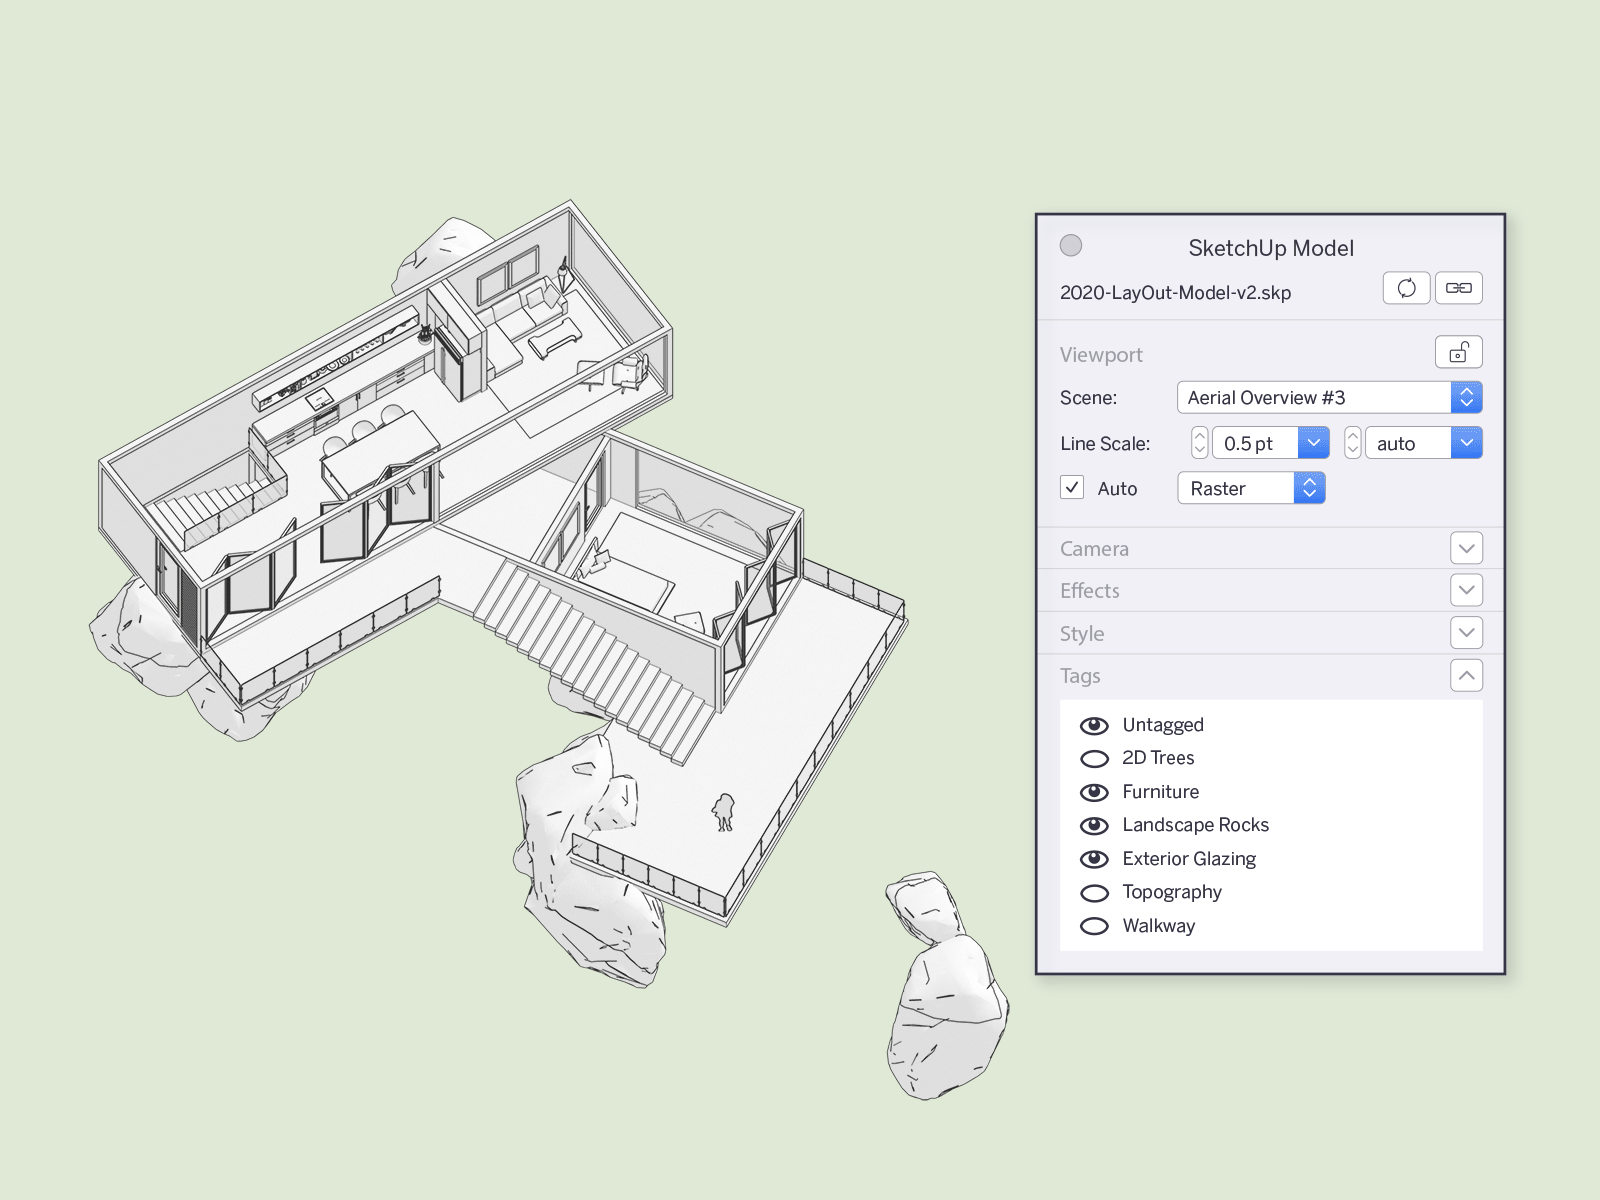Viewport: 1600px width, 1200px height.
Task: Hide the Furniture tag
Action: [1095, 791]
